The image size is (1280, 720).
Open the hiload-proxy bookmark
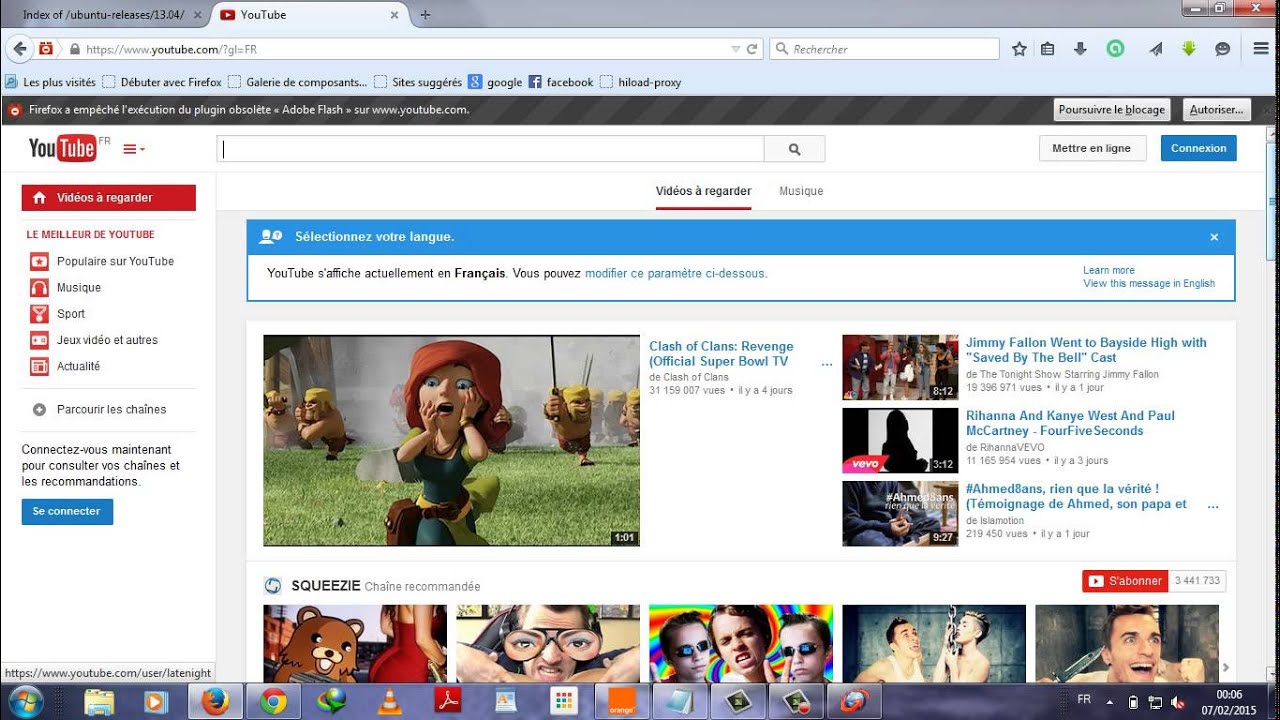640,82
